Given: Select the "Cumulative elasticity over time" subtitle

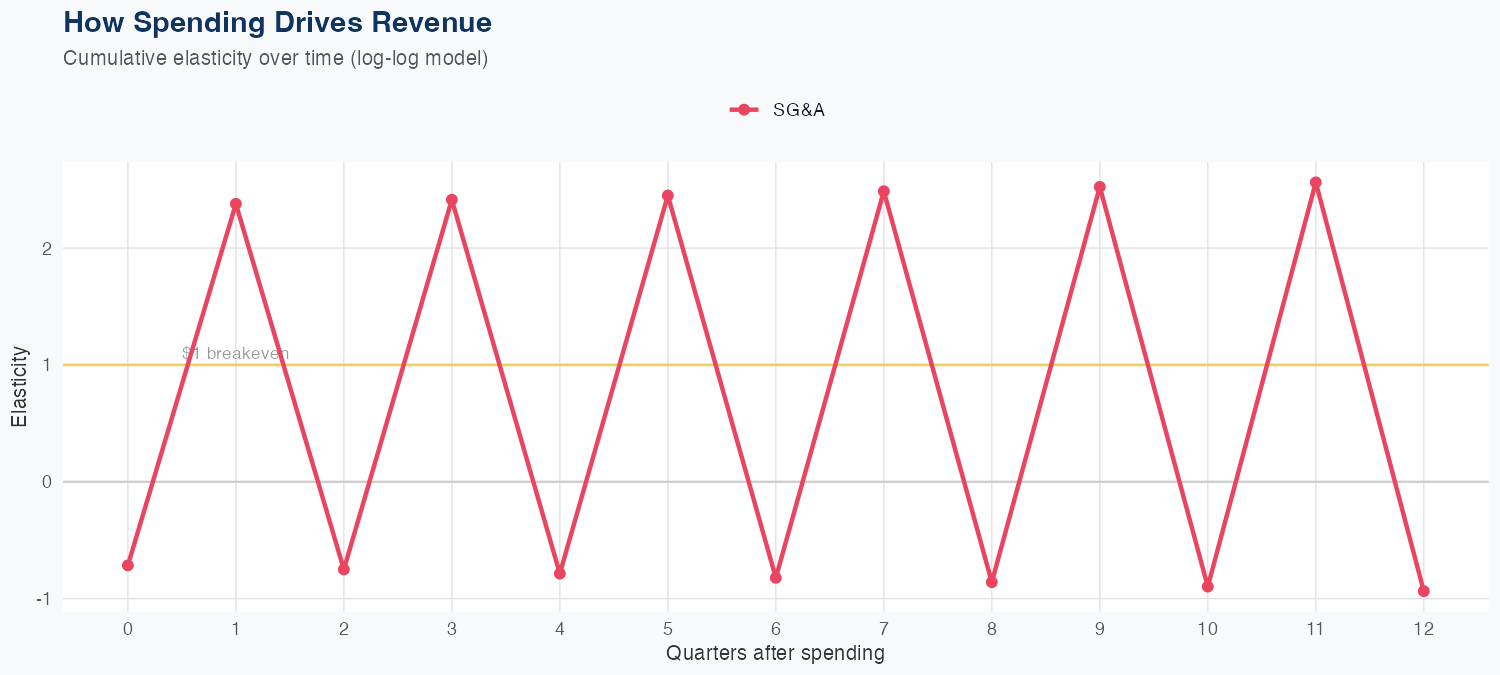Looking at the screenshot, I should tap(275, 58).
